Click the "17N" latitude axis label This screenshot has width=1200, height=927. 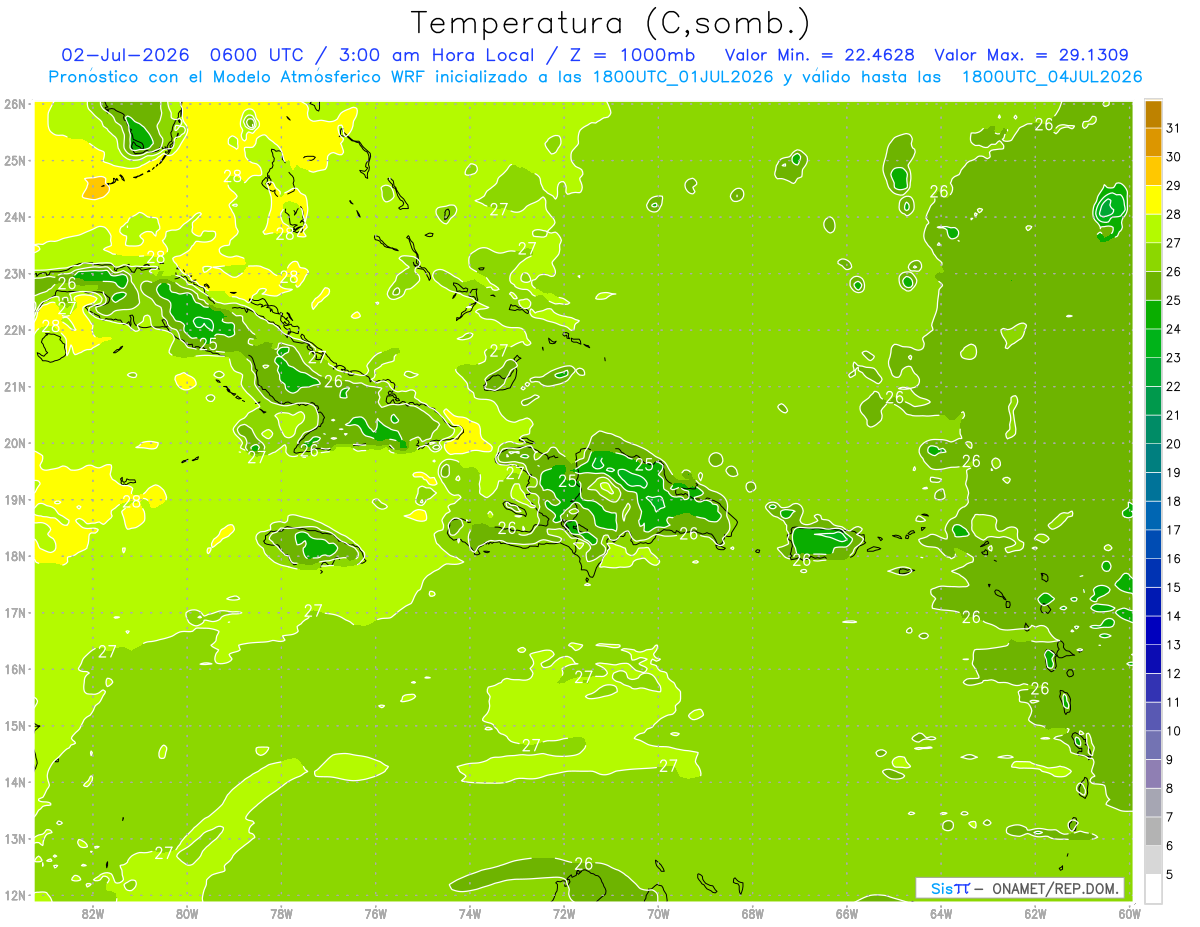14,612
